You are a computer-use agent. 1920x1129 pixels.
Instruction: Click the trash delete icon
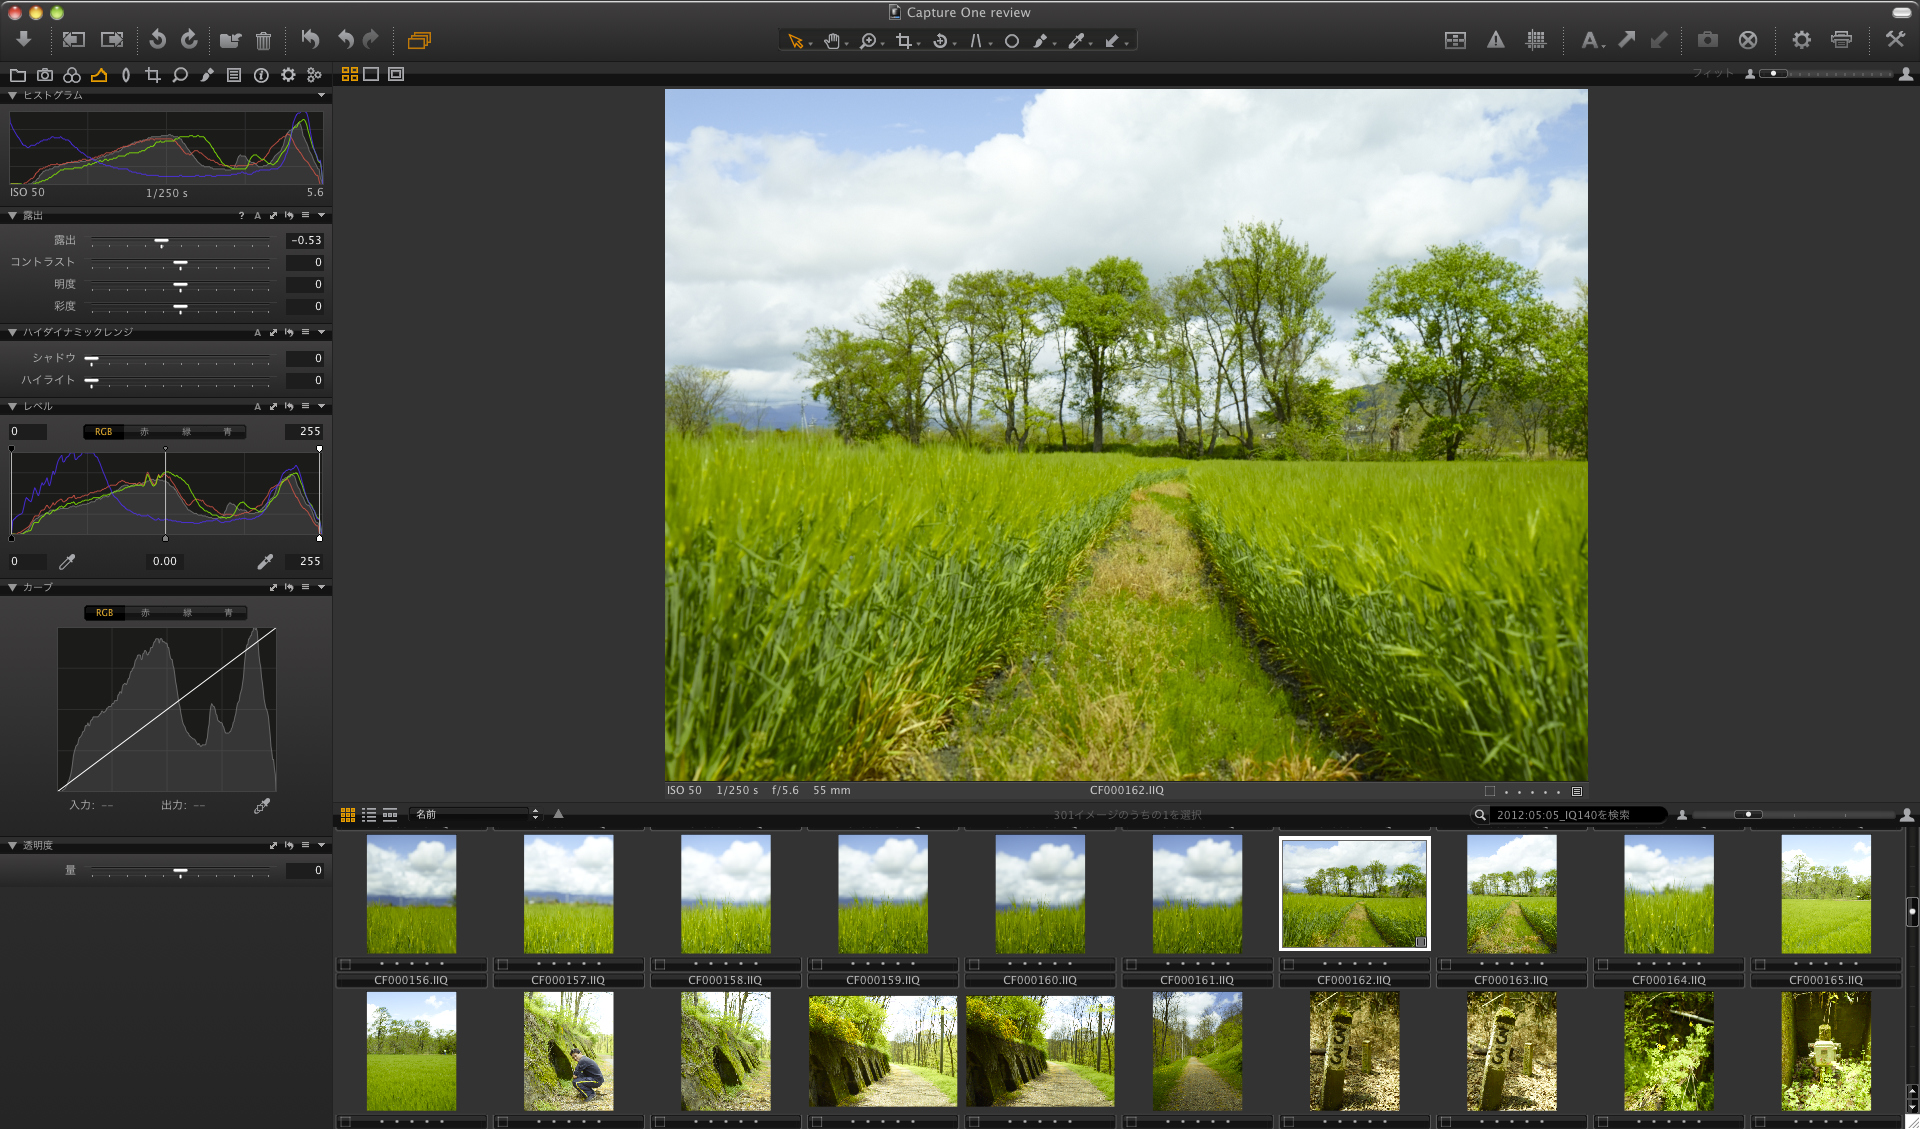tap(263, 40)
